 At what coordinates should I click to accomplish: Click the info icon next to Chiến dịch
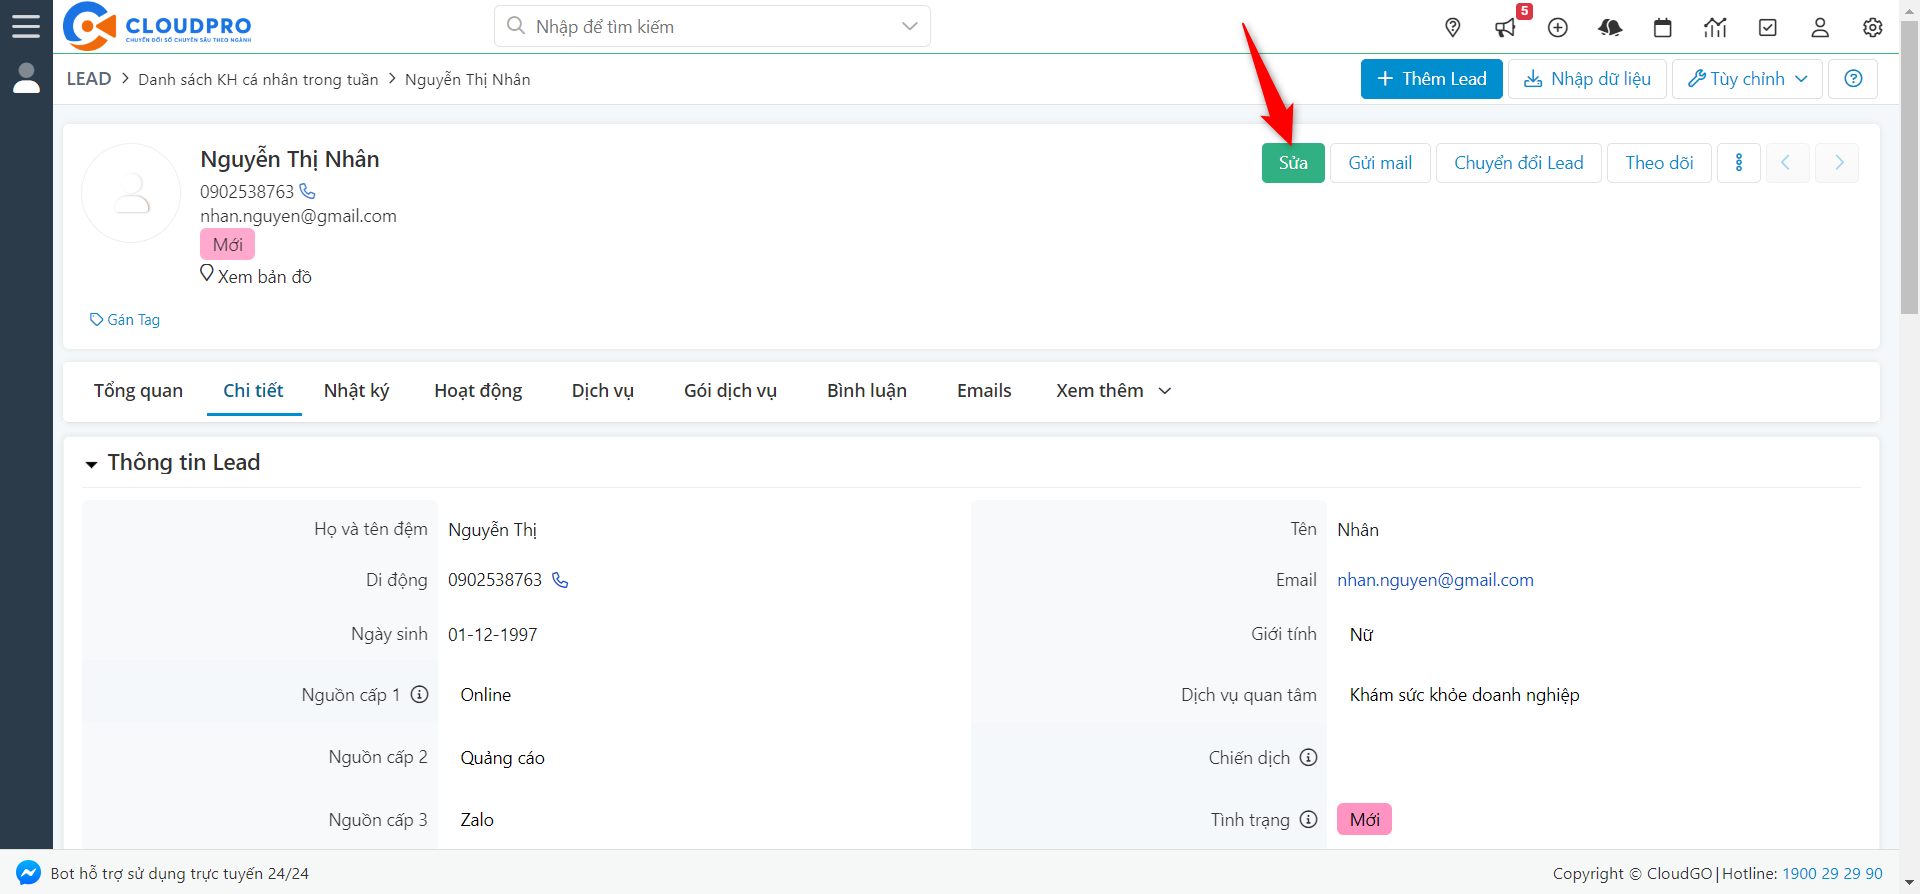coord(1308,757)
